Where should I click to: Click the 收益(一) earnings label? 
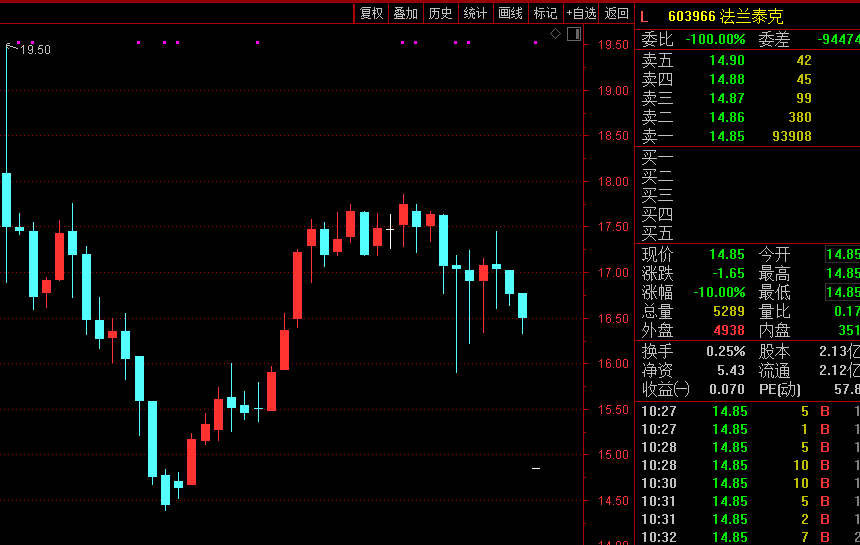click(666, 389)
